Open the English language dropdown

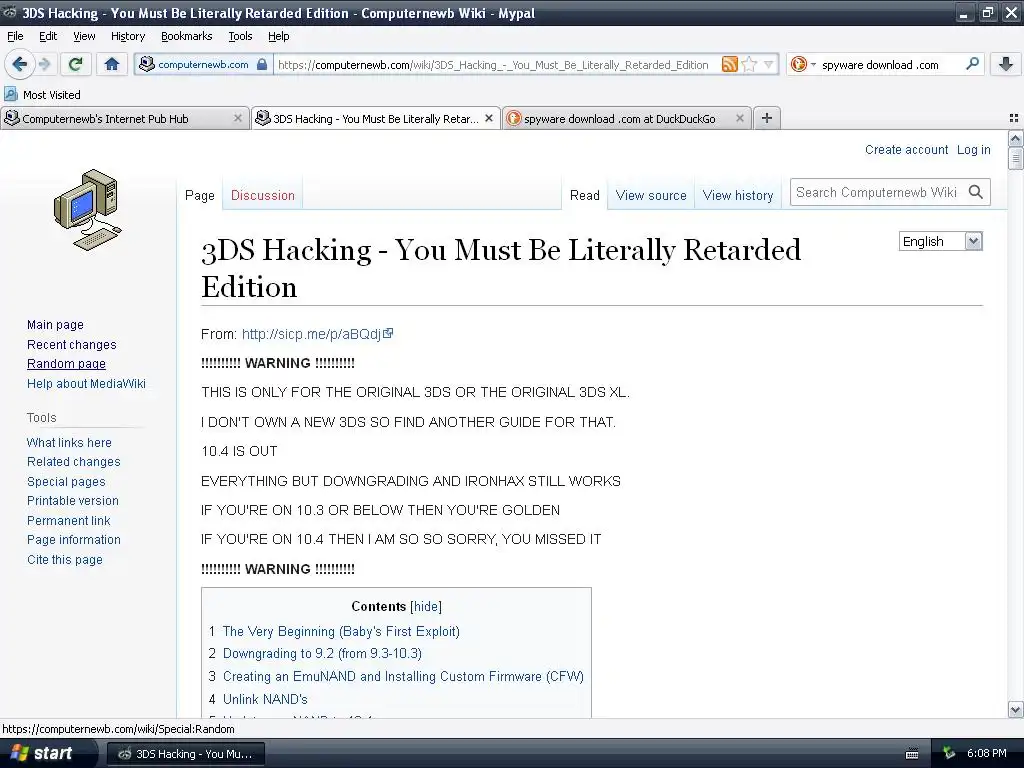coord(940,241)
